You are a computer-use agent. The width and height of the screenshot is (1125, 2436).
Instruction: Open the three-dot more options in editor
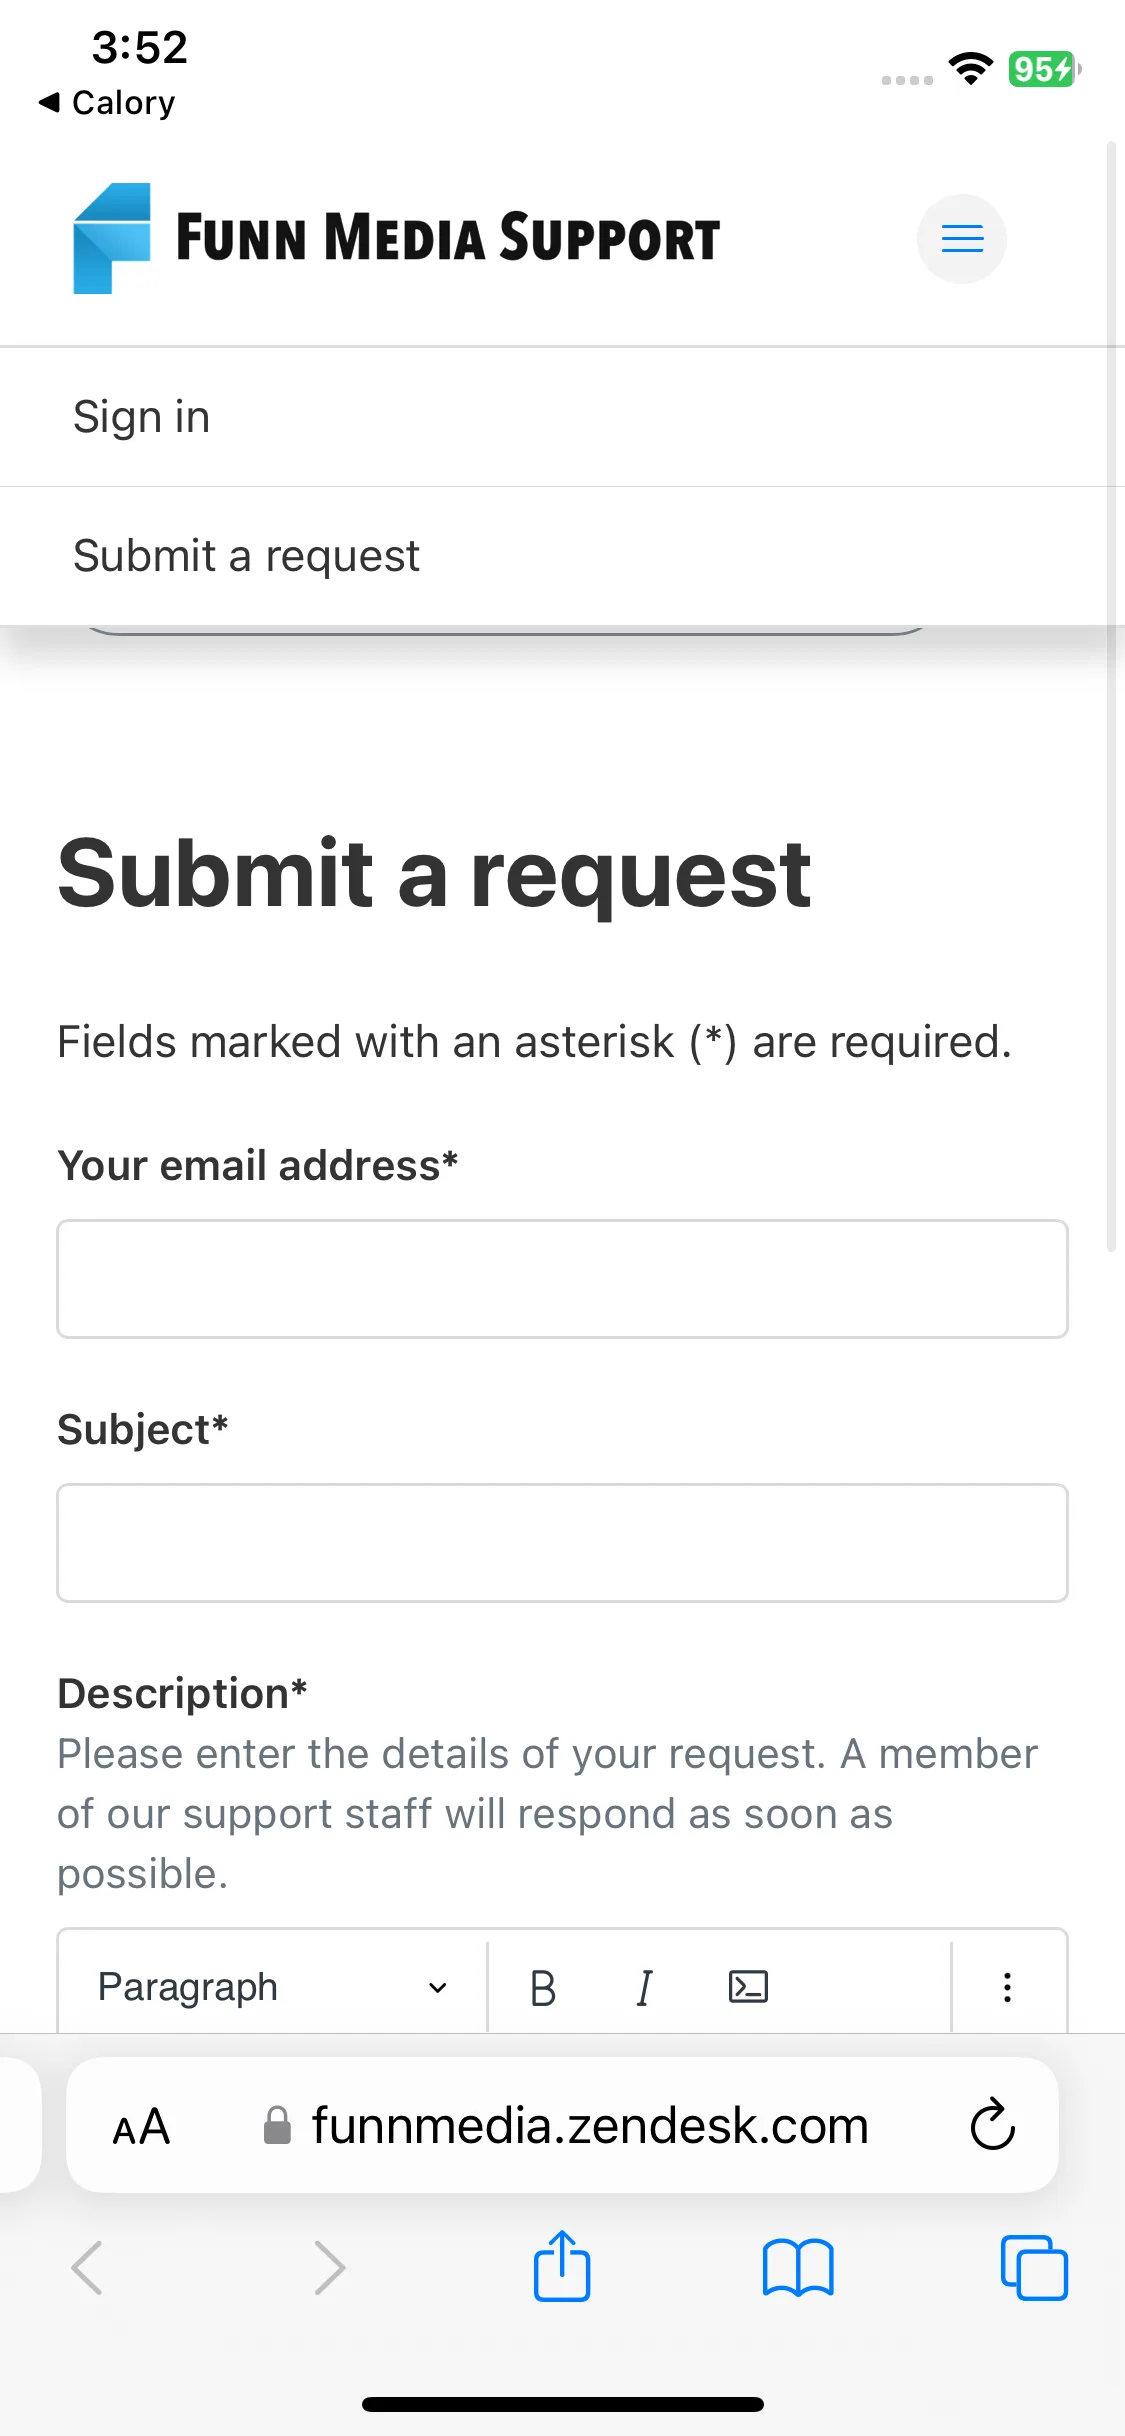point(1007,1987)
